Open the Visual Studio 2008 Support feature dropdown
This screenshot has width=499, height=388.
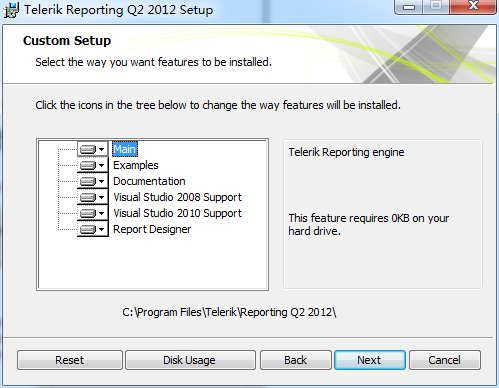tap(93, 197)
